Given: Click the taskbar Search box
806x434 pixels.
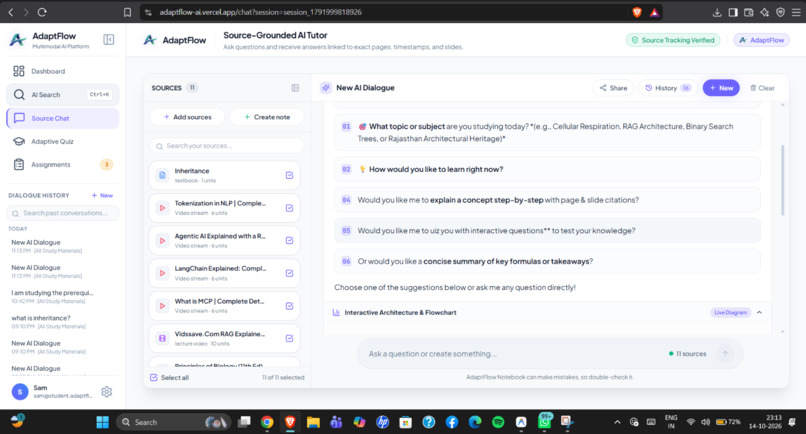Looking at the screenshot, I should coord(174,422).
